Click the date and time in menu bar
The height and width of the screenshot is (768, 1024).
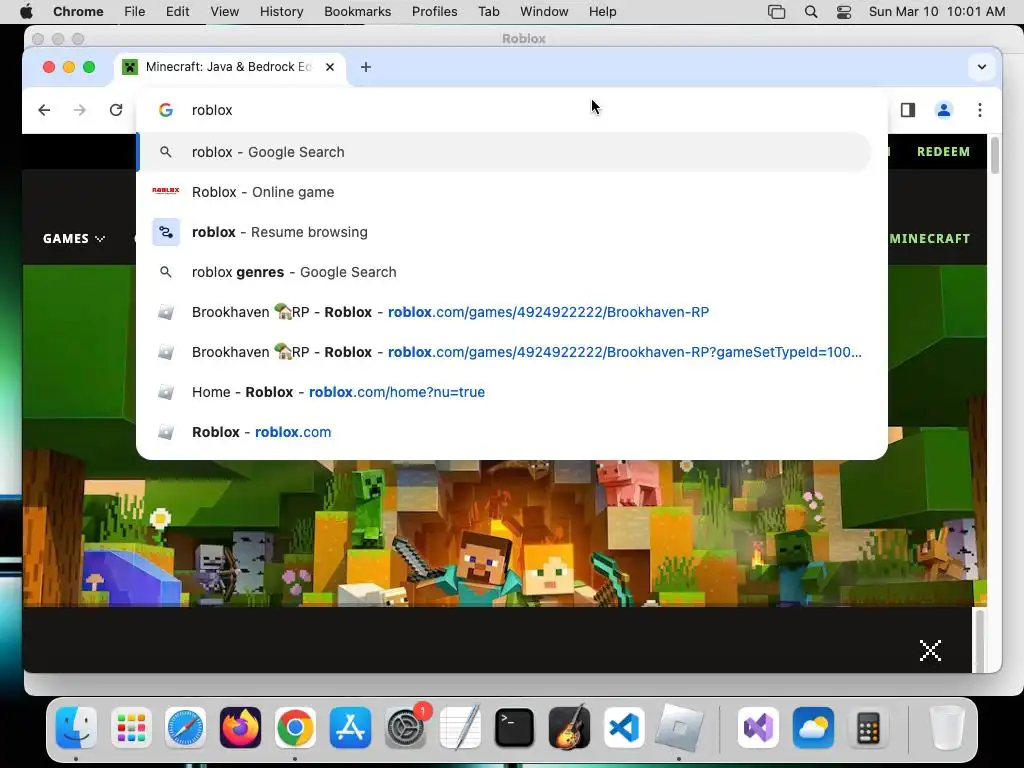(x=936, y=12)
